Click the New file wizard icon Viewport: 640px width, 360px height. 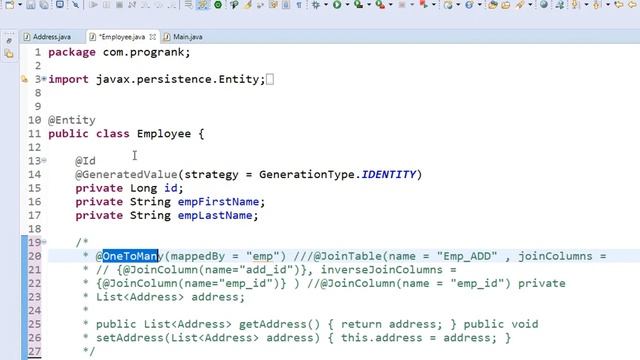click(9, 4)
